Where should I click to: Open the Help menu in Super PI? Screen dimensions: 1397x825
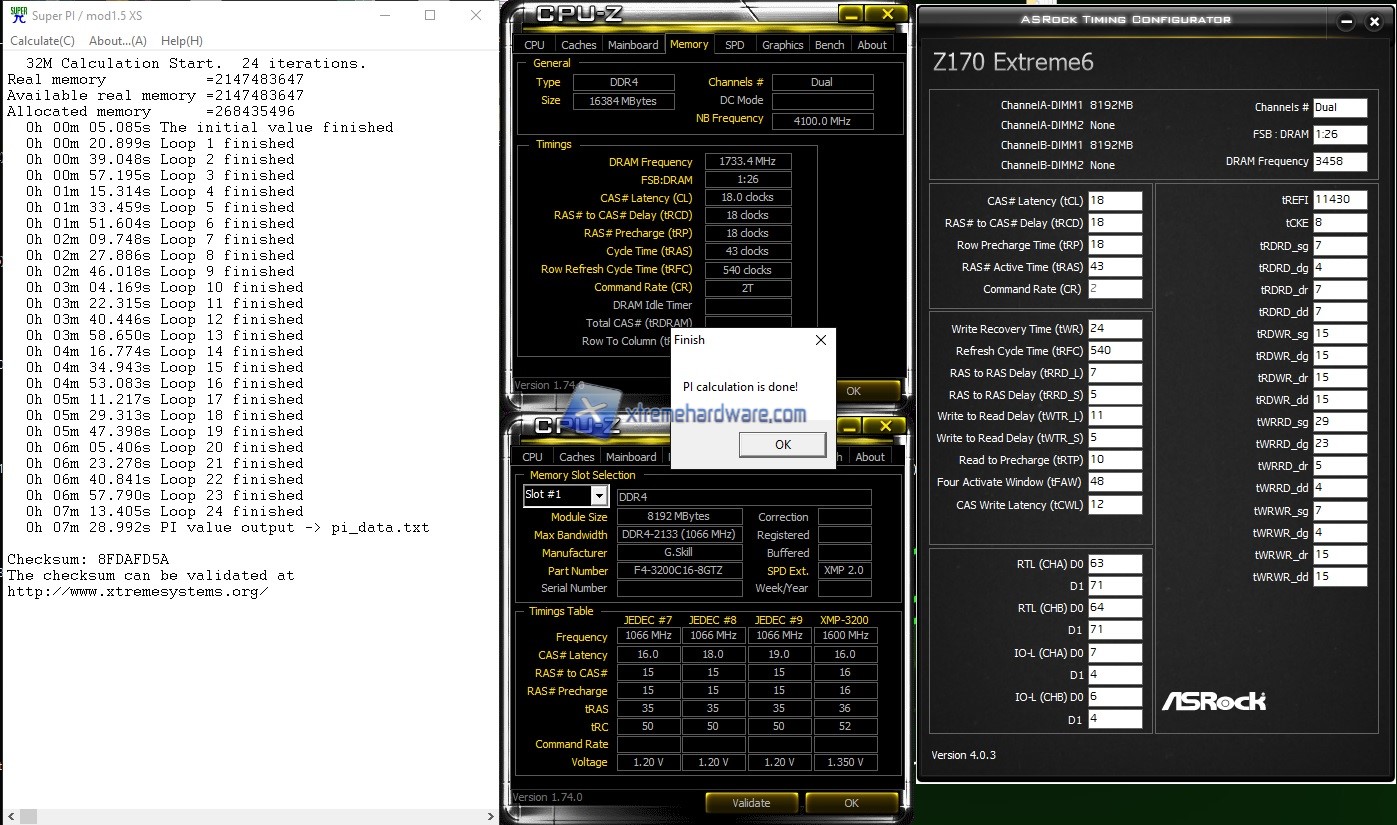click(x=181, y=40)
